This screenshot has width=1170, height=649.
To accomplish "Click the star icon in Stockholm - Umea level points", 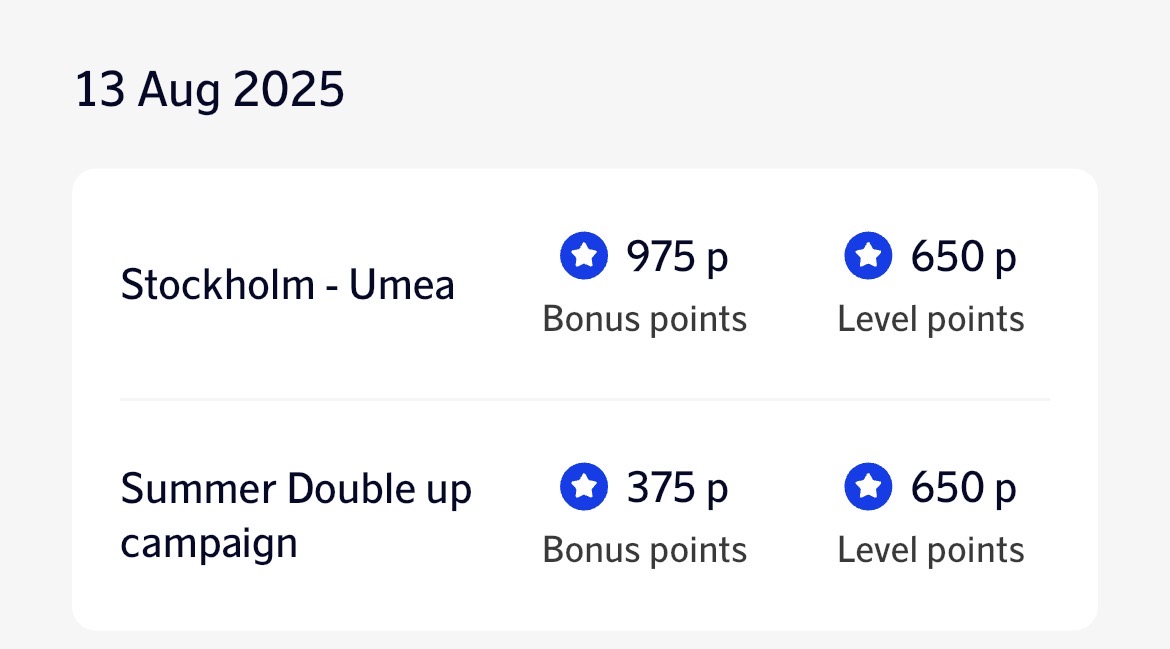I will point(868,257).
